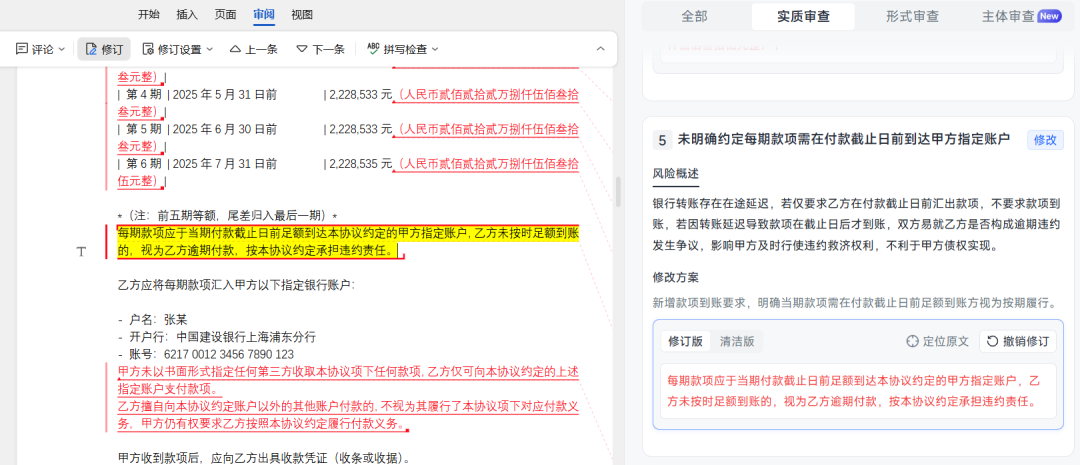1080x465 pixels.
Task: Click the 拼写检查 spell check icon
Action: click(373, 49)
